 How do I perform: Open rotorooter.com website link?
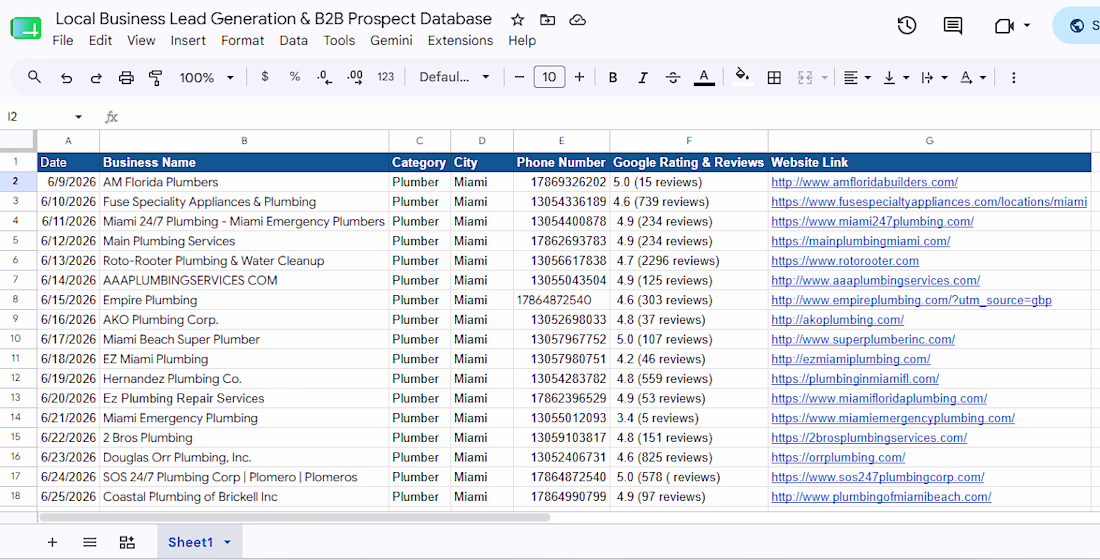tap(845, 260)
